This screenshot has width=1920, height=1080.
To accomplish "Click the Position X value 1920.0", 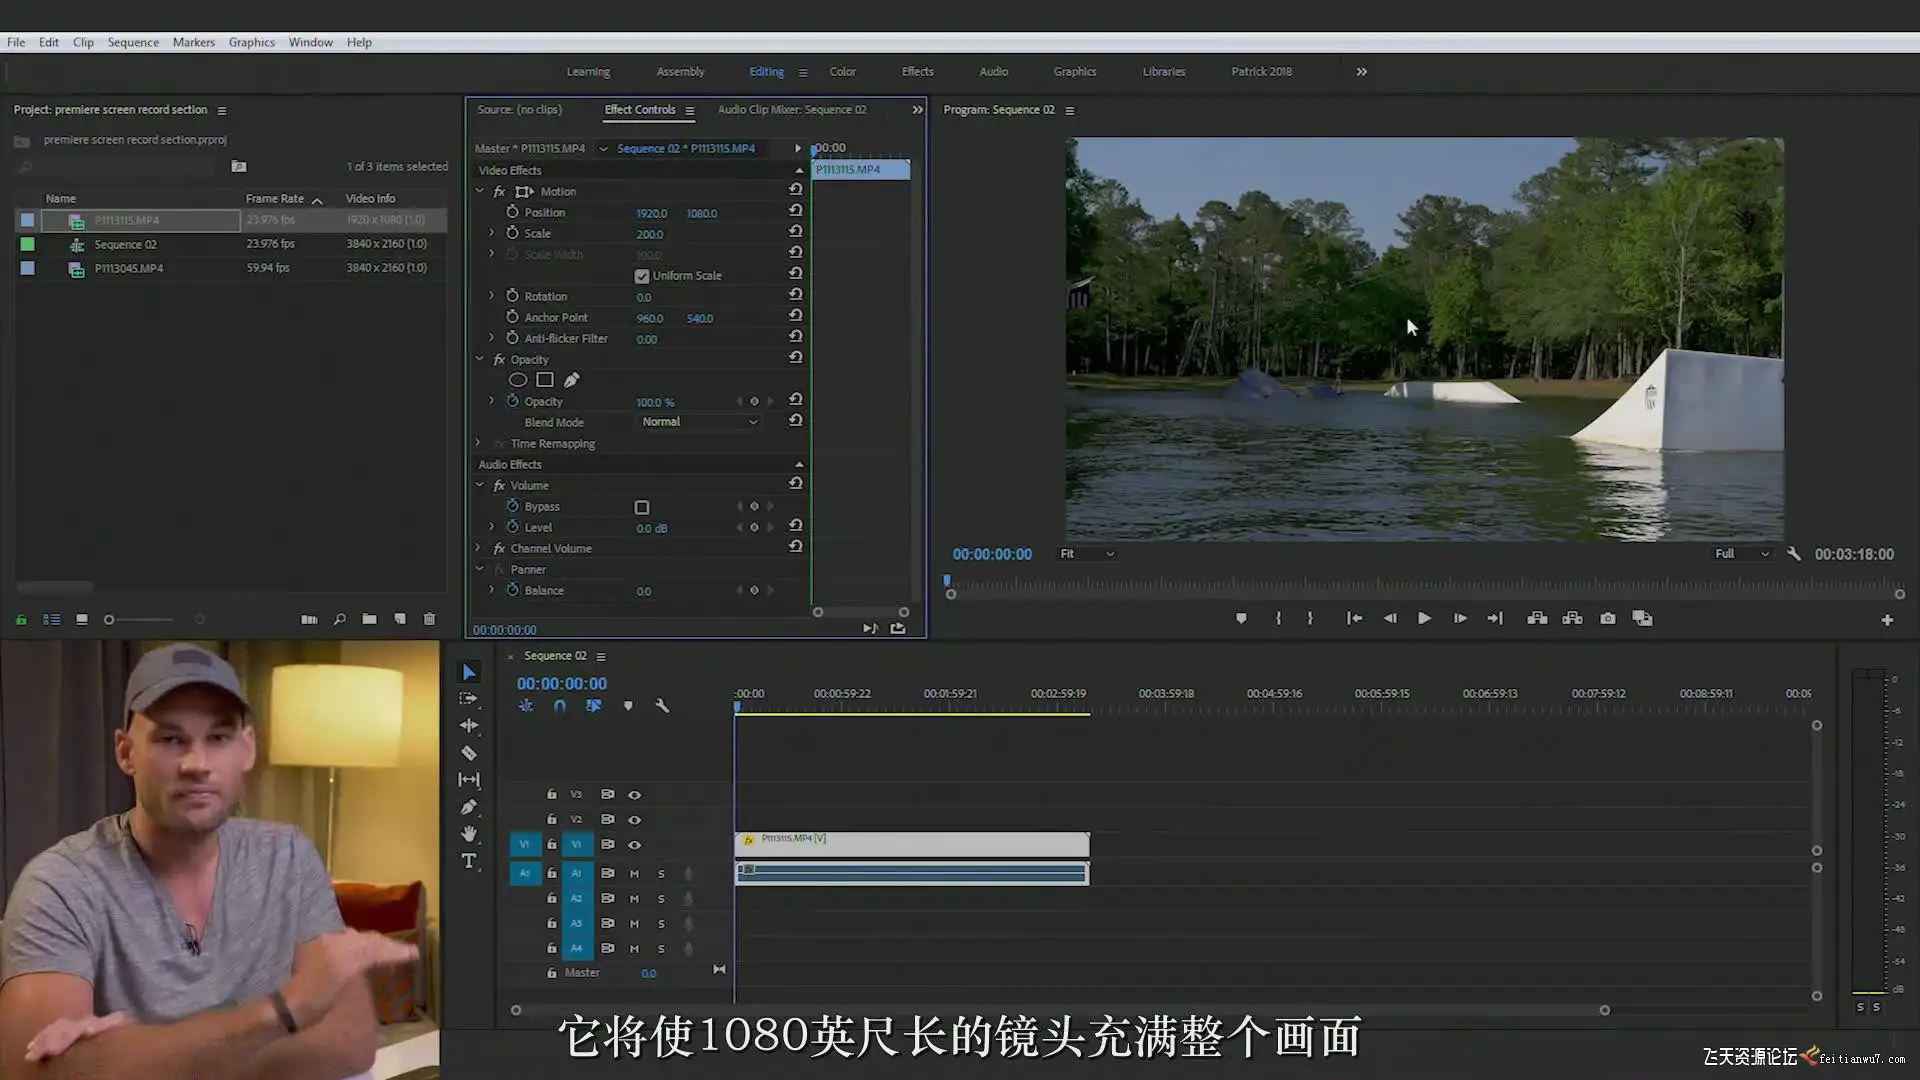I will (x=651, y=213).
